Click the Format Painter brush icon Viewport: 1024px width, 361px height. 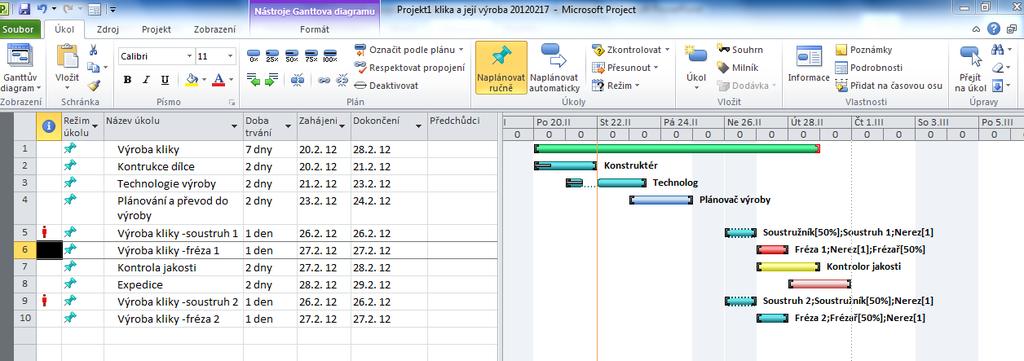point(93,86)
